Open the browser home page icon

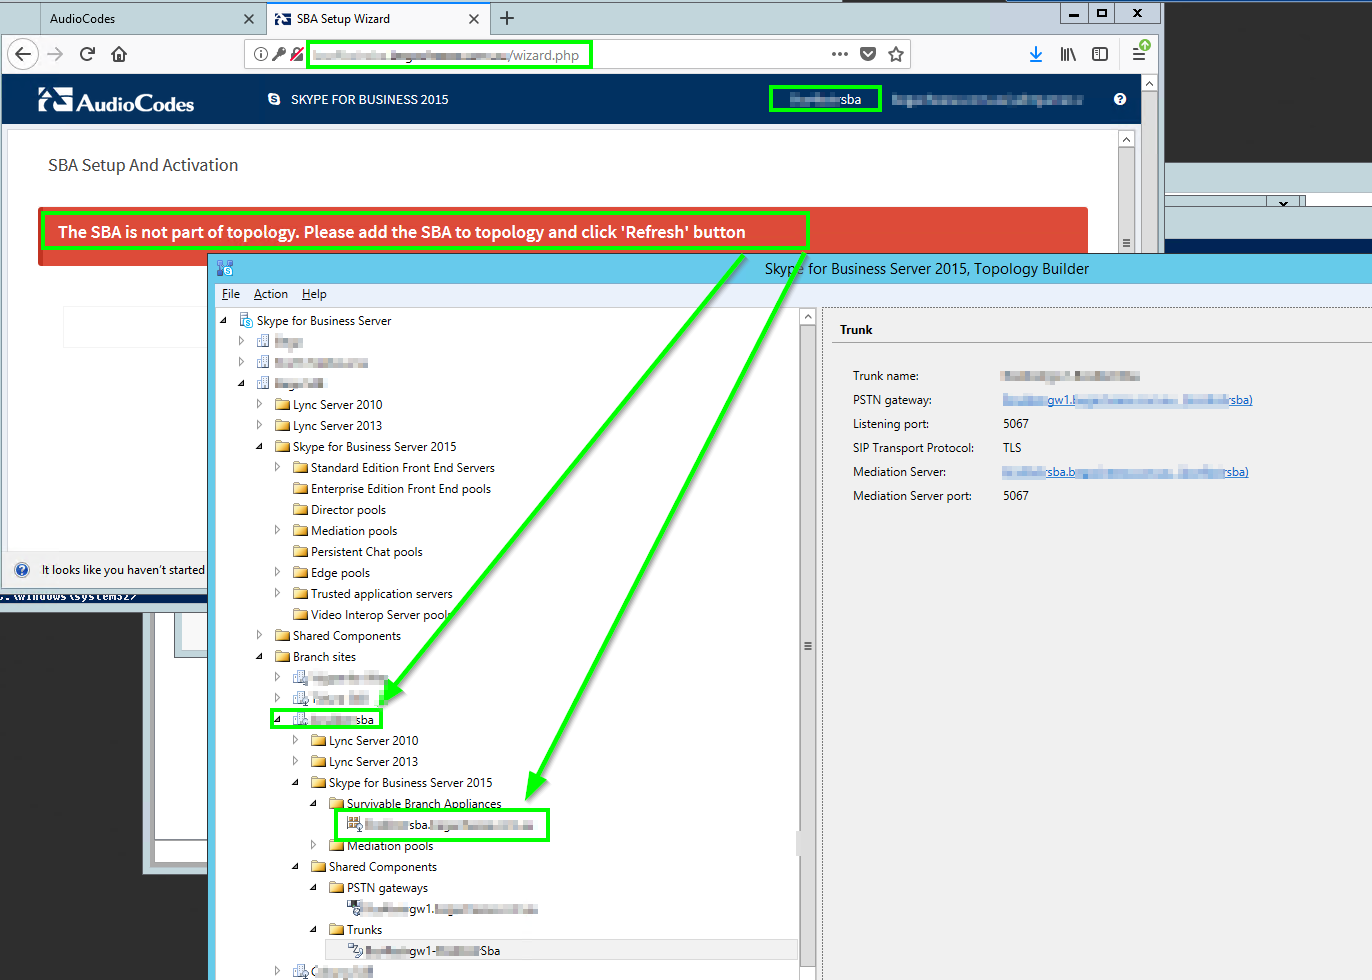click(x=119, y=54)
